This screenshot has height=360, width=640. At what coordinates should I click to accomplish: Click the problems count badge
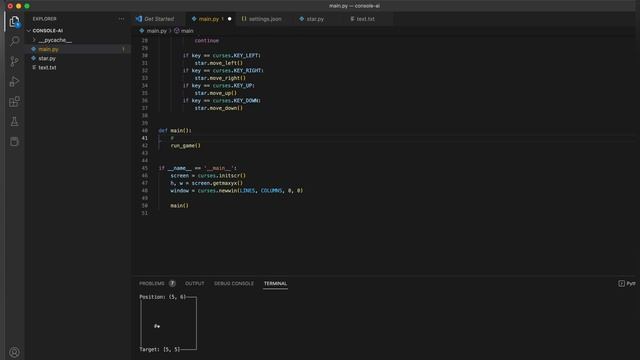click(x=172, y=283)
